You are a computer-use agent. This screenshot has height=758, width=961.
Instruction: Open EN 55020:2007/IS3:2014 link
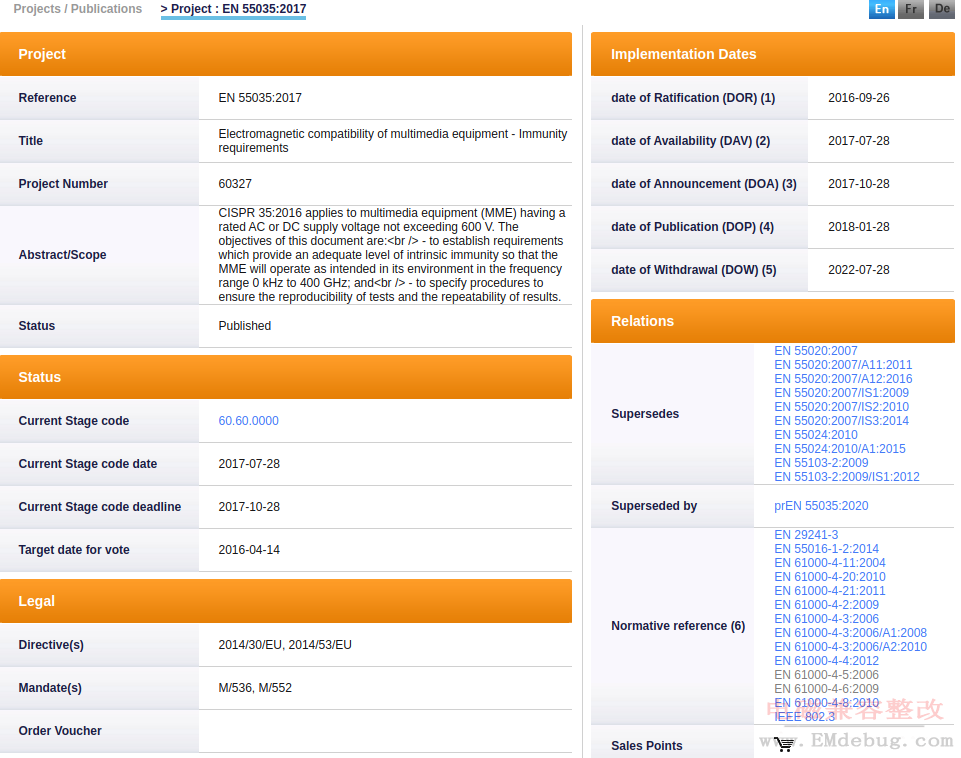pos(841,421)
